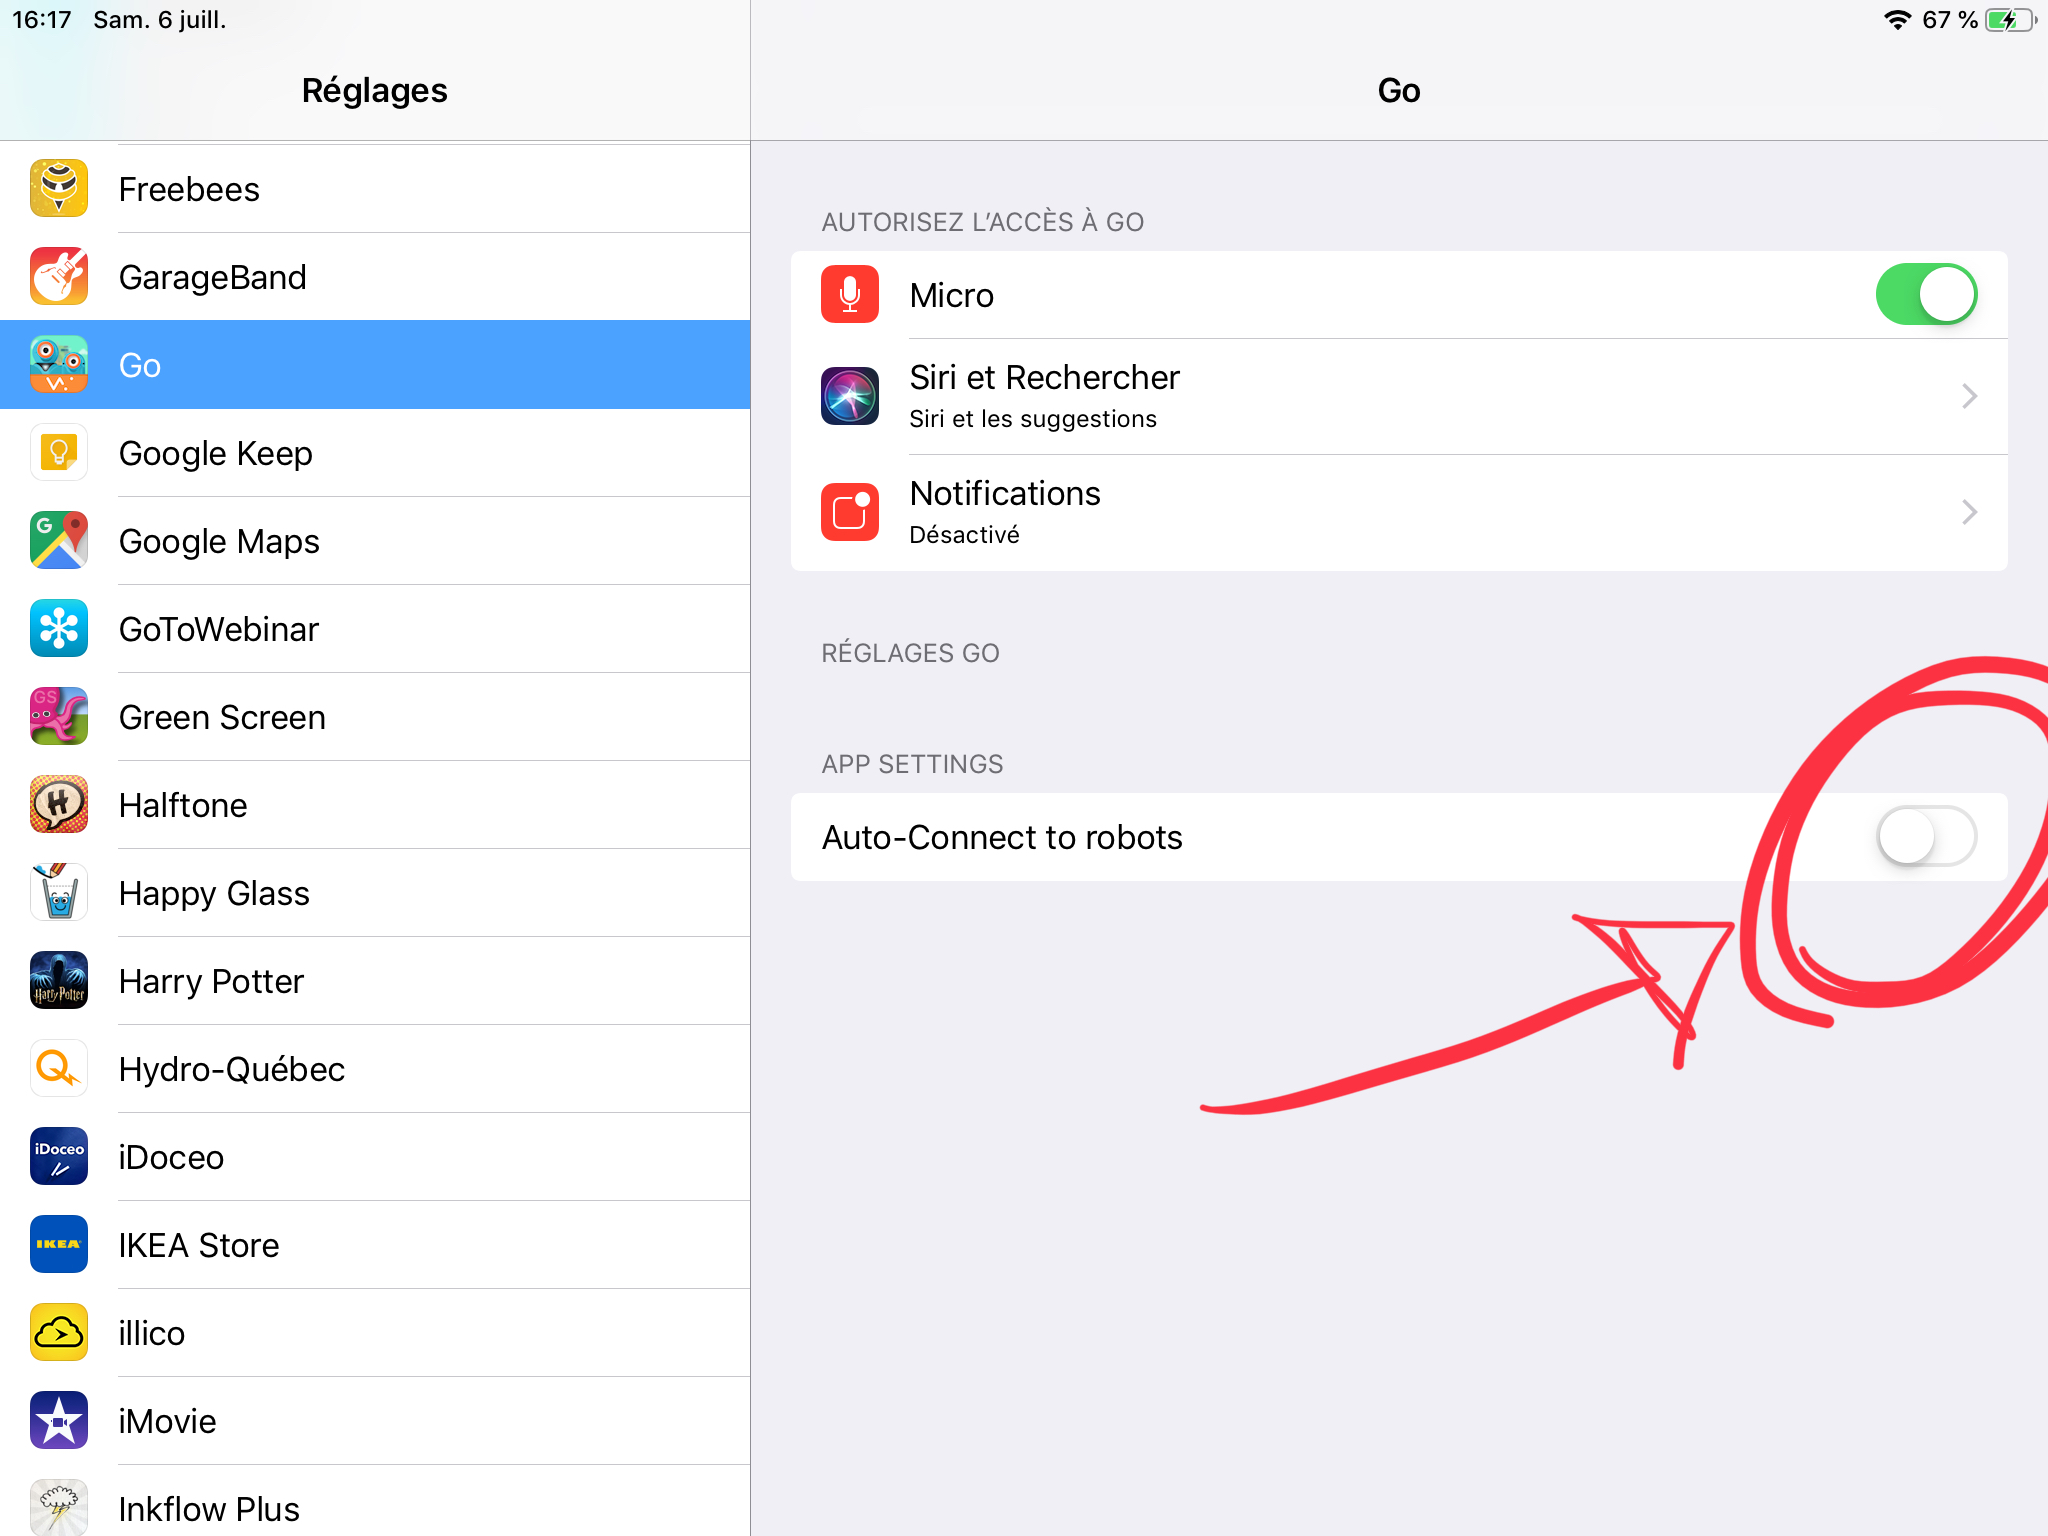Open Notifications settings chevron
This screenshot has width=2048, height=1536.
1969,513
